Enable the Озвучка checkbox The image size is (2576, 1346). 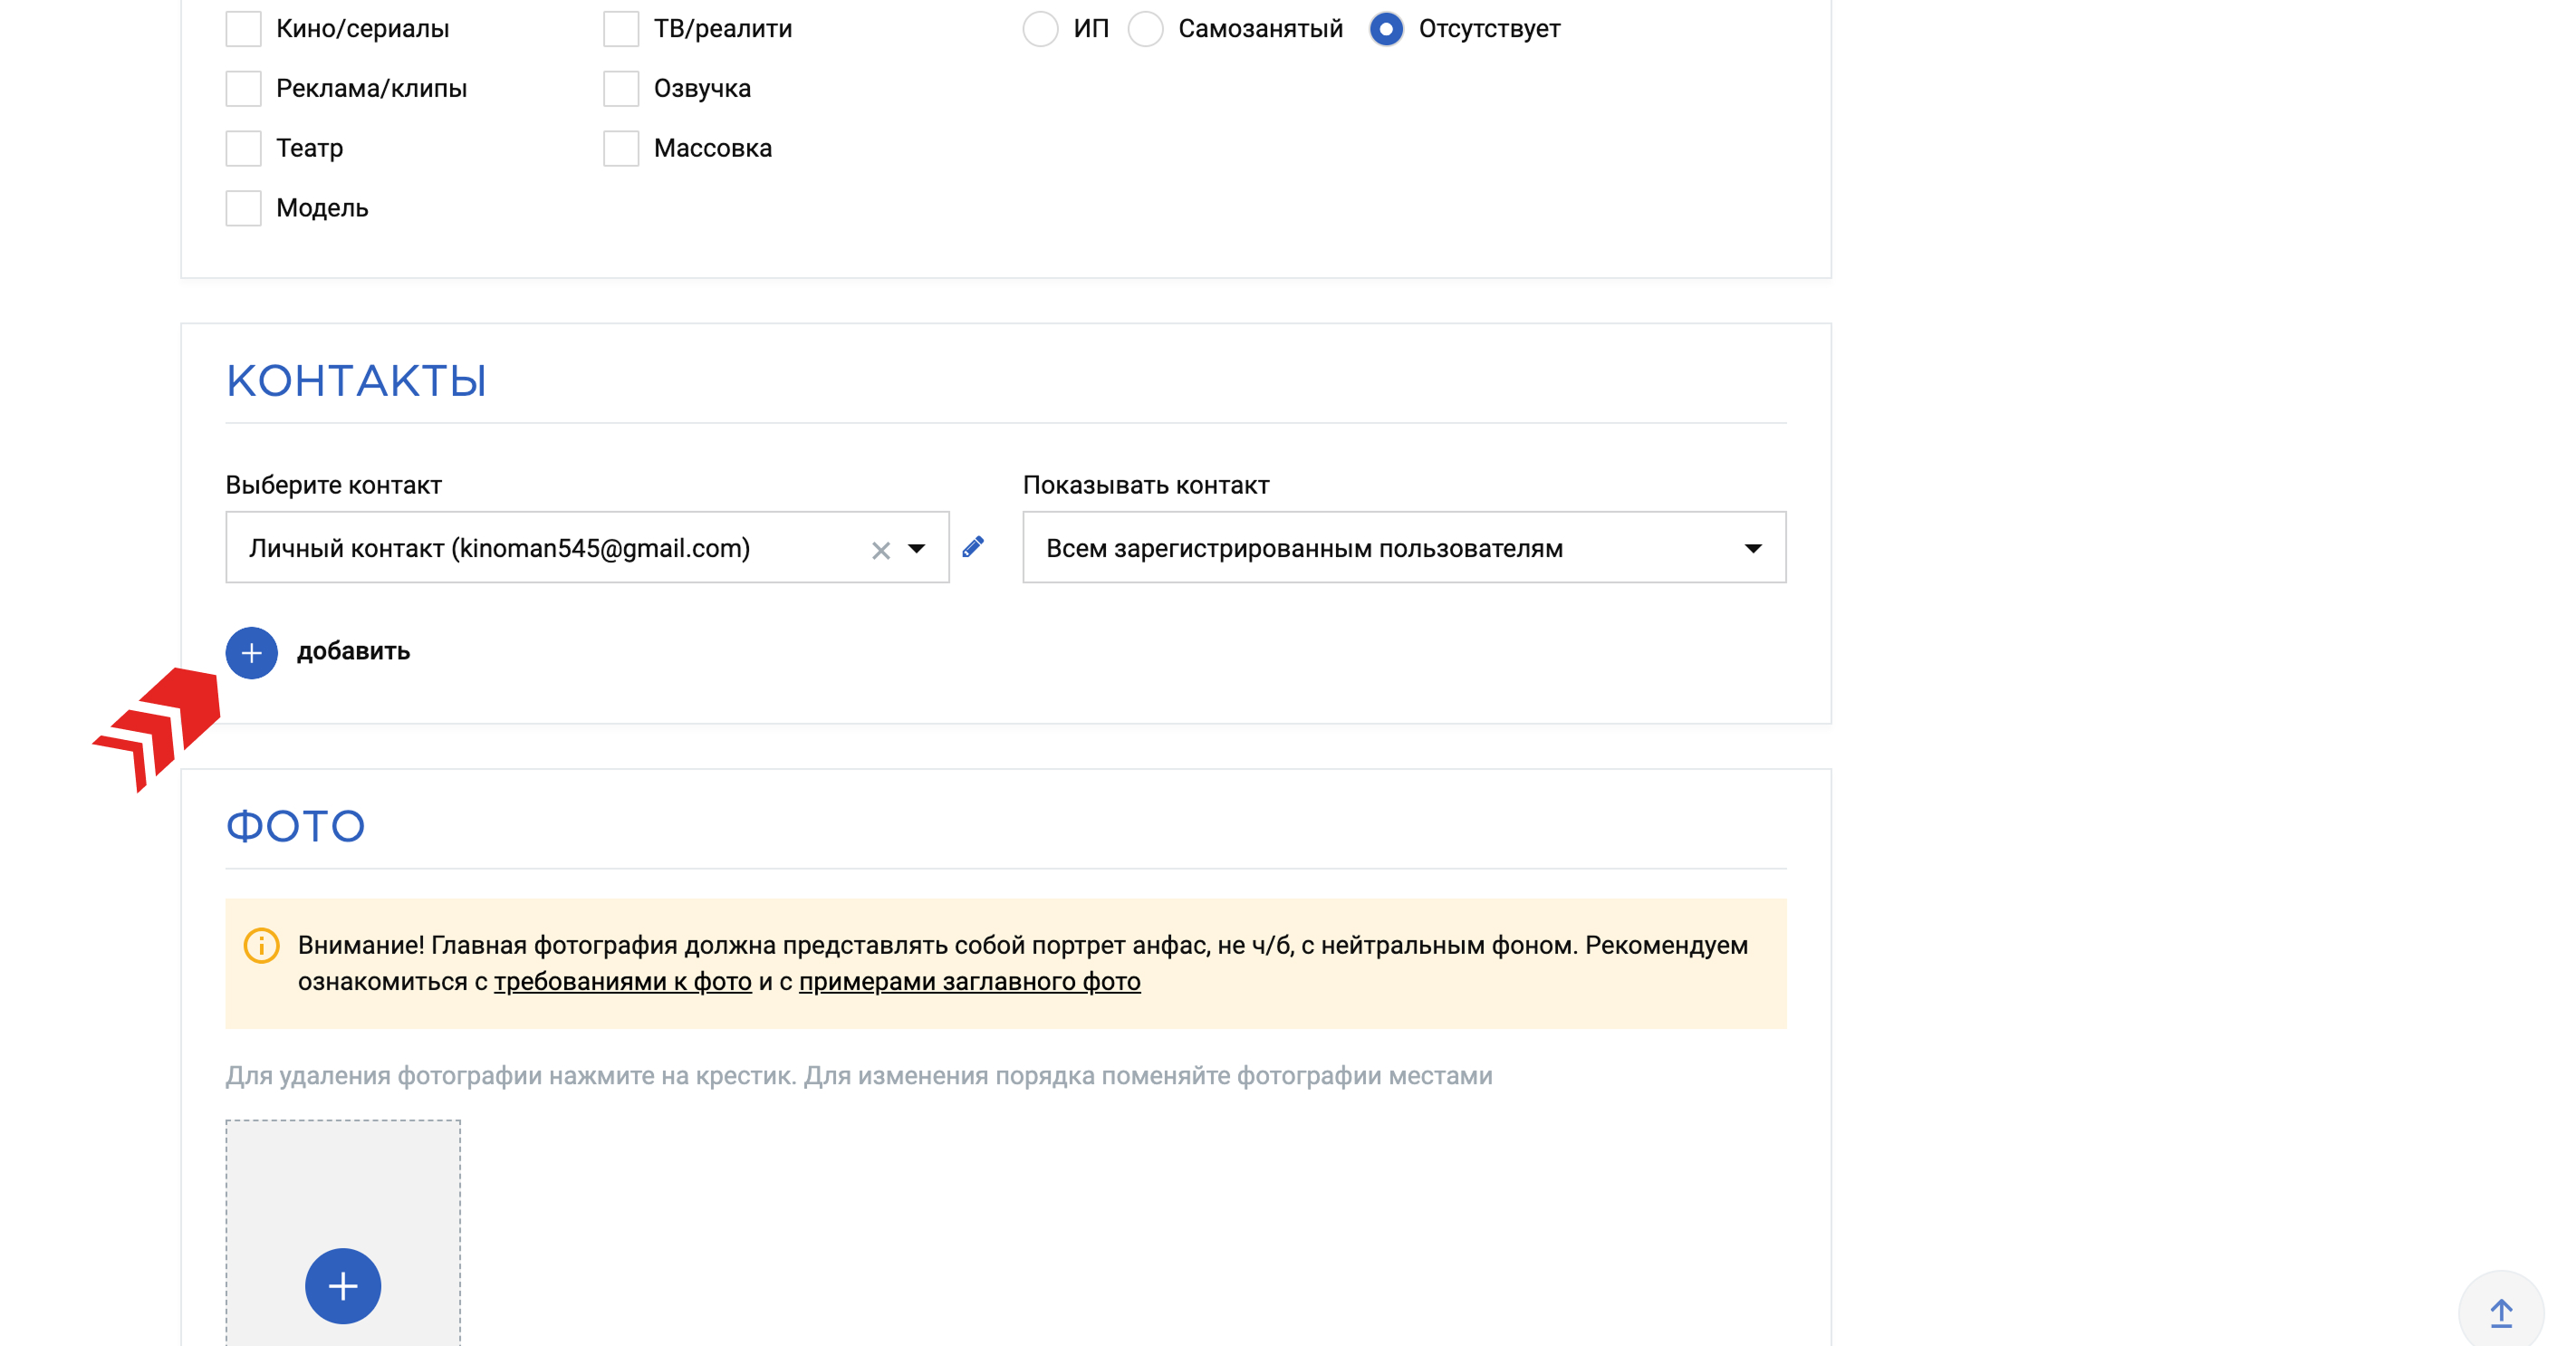pos(621,89)
